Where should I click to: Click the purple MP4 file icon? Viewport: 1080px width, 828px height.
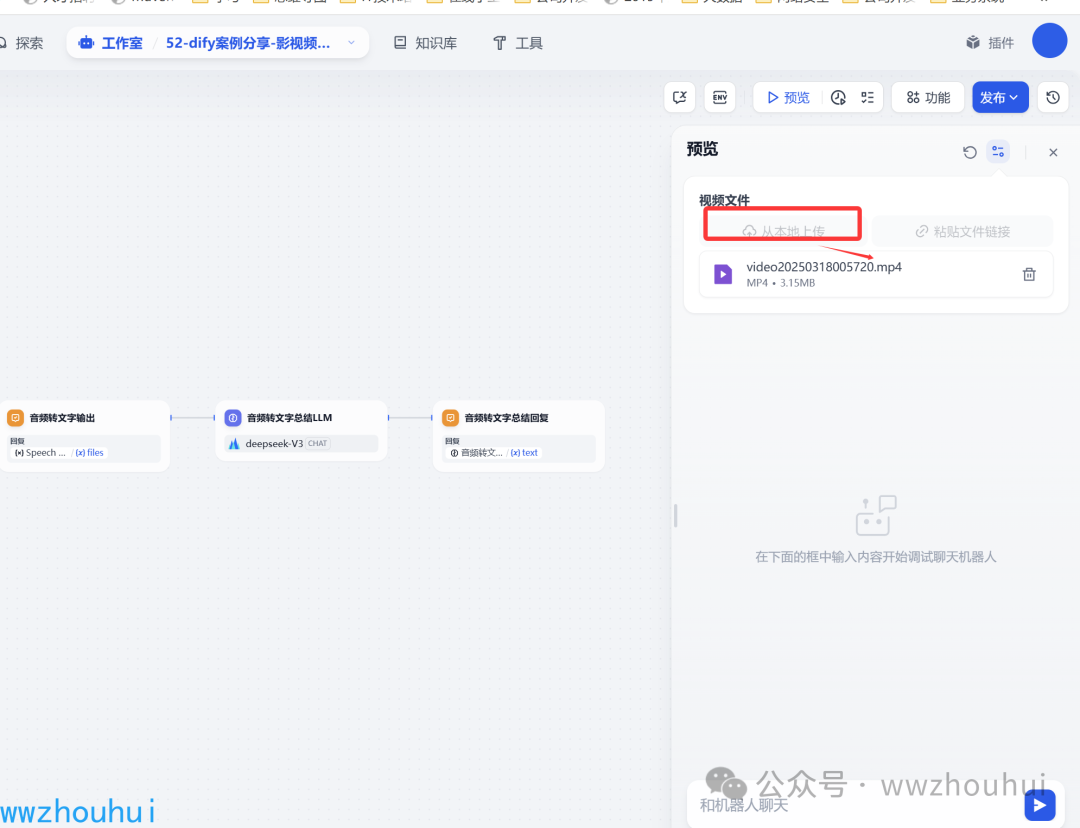(723, 274)
